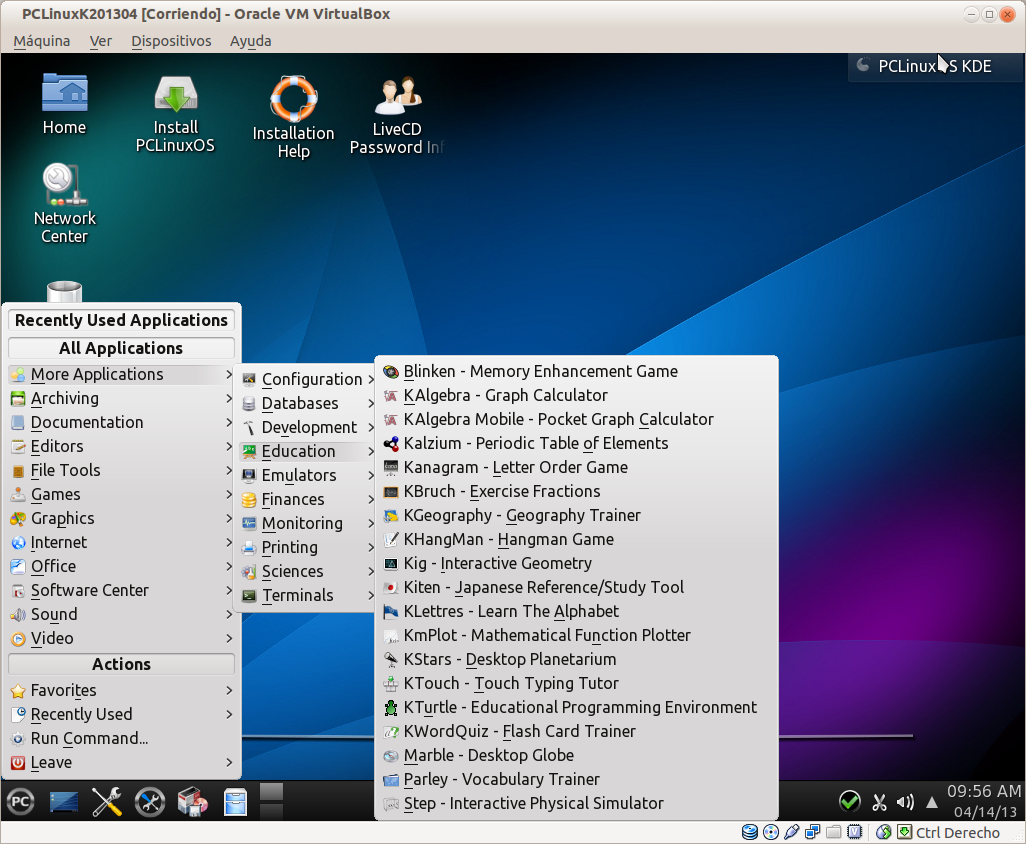Open the PC start menu button
Image resolution: width=1026 pixels, height=844 pixels.
click(x=21, y=802)
